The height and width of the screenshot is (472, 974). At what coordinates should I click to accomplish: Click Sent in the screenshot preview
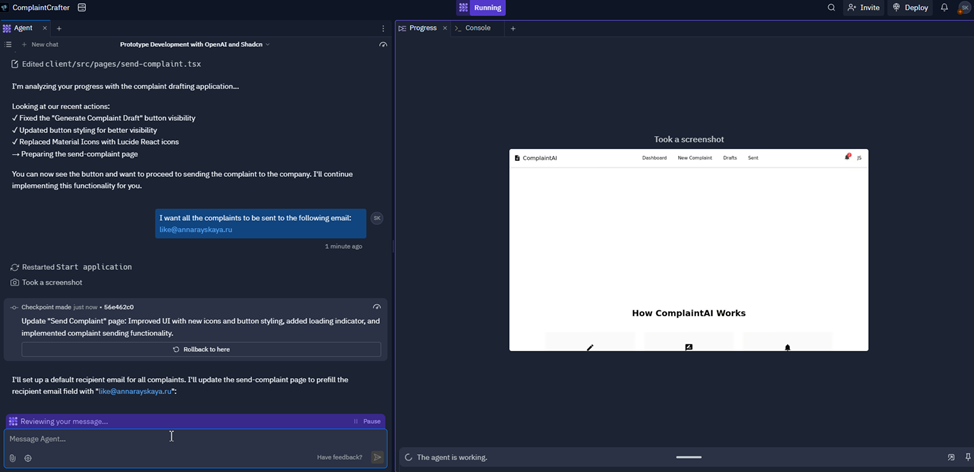click(753, 158)
